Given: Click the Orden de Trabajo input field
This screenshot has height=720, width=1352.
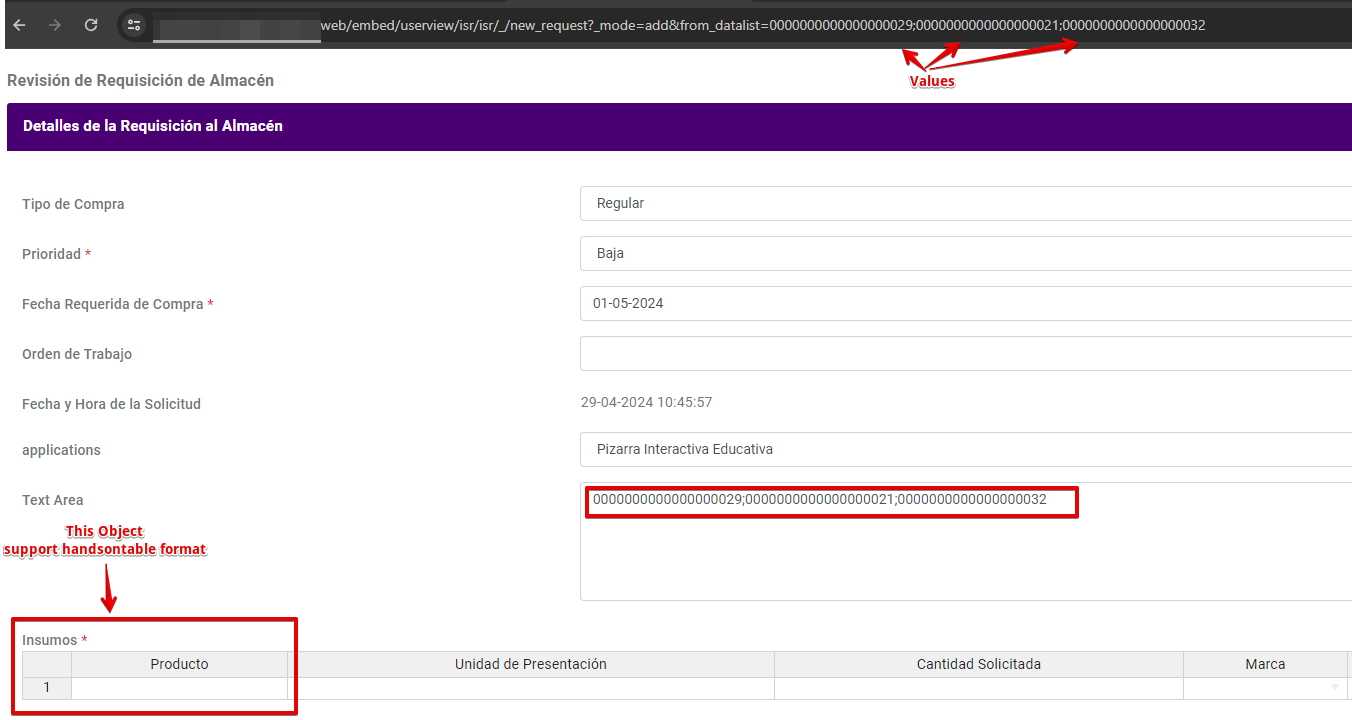Looking at the screenshot, I should [966, 353].
